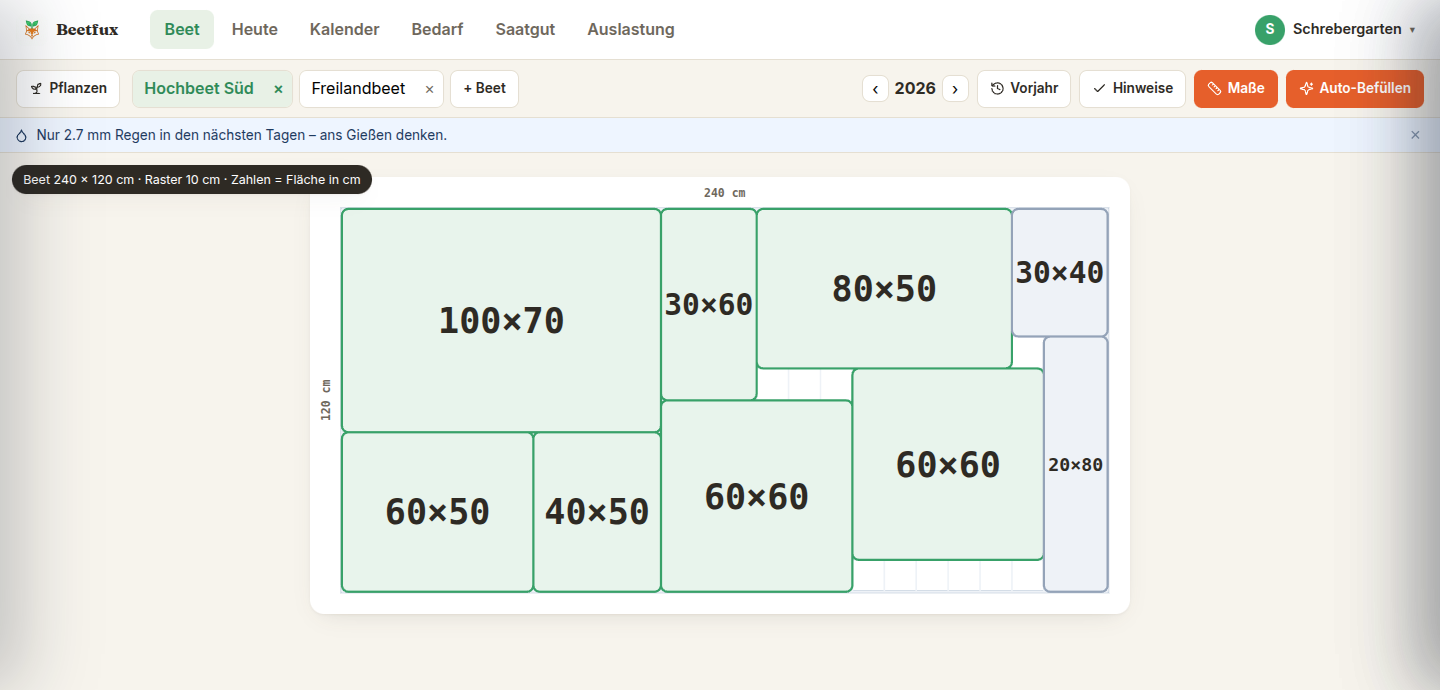The width and height of the screenshot is (1440, 690).
Task: Switch to the Auslastung tab
Action: [x=631, y=30]
